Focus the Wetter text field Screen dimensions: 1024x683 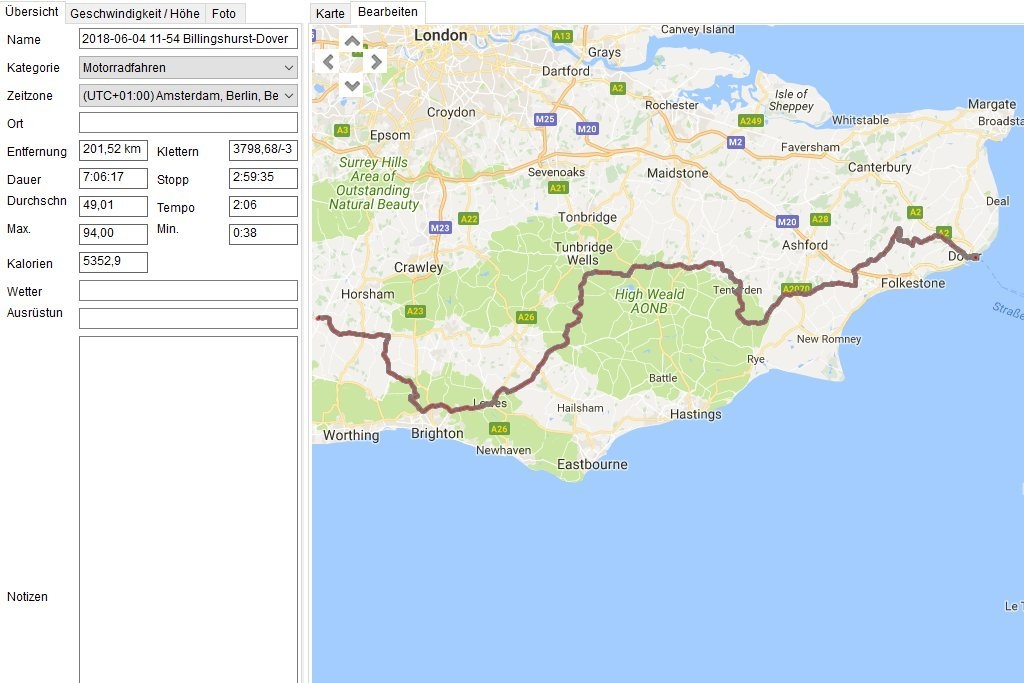[x=188, y=291]
